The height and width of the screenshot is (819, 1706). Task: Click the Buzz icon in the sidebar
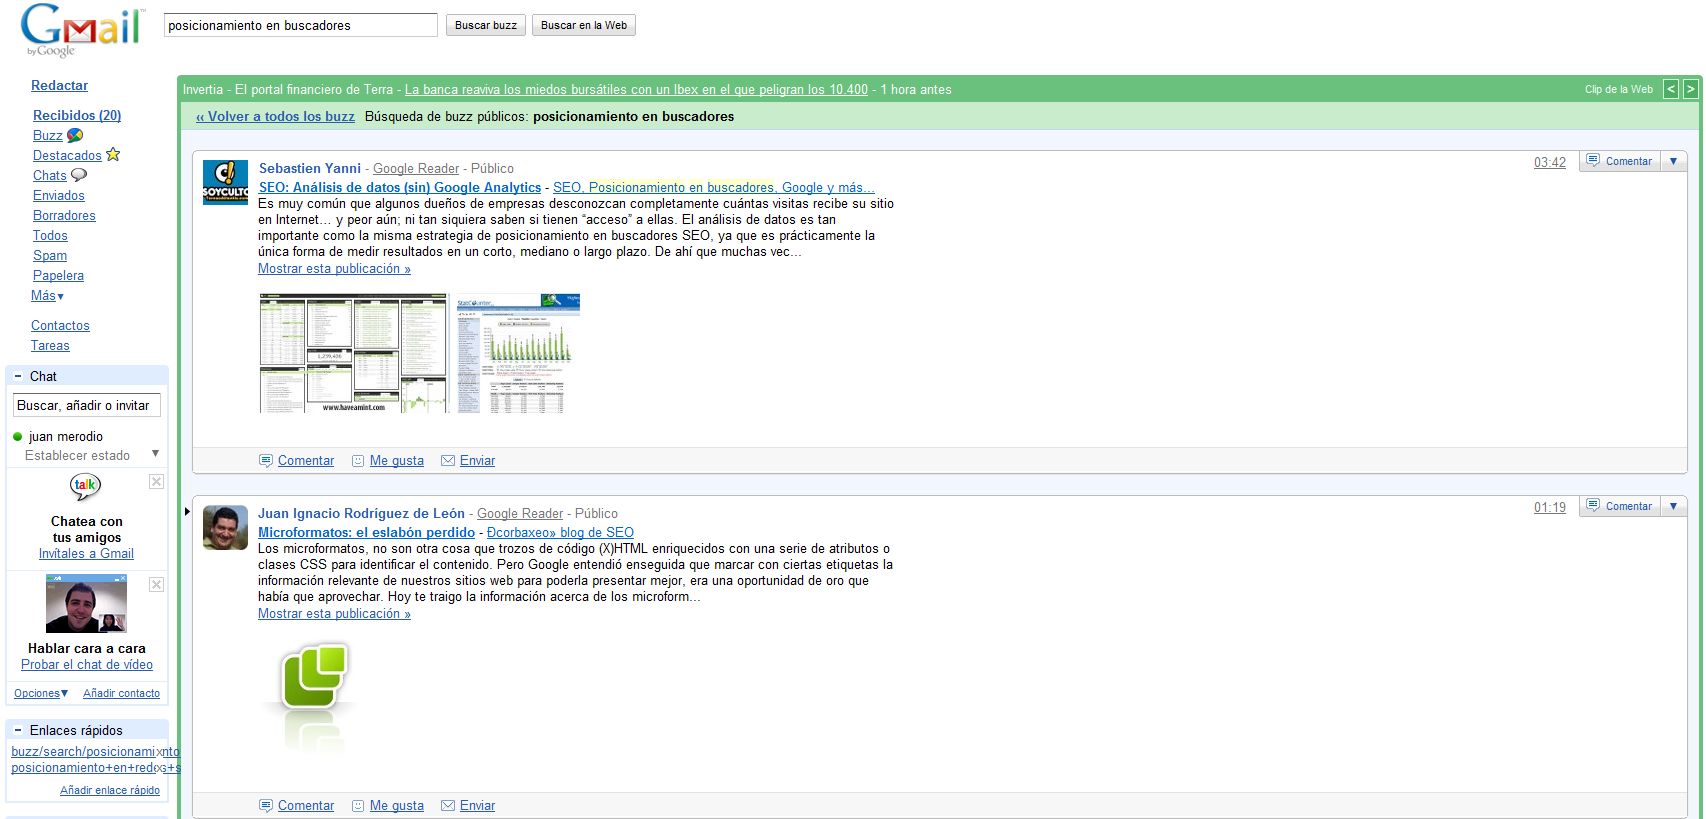pyautogui.click(x=75, y=135)
